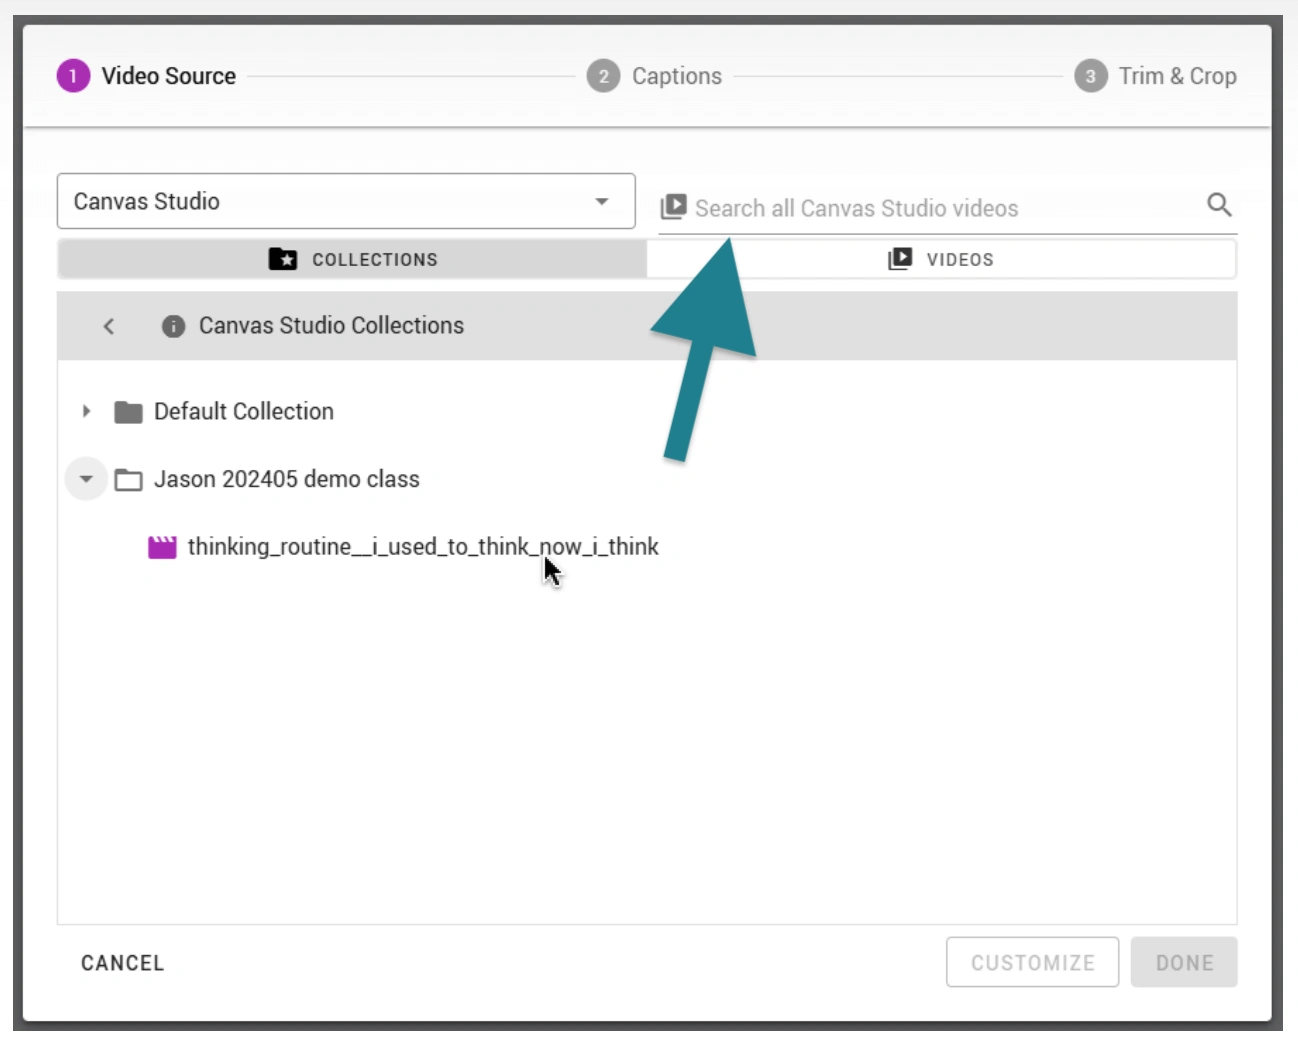Click the info icon beside Canvas Studio Collections

173,326
